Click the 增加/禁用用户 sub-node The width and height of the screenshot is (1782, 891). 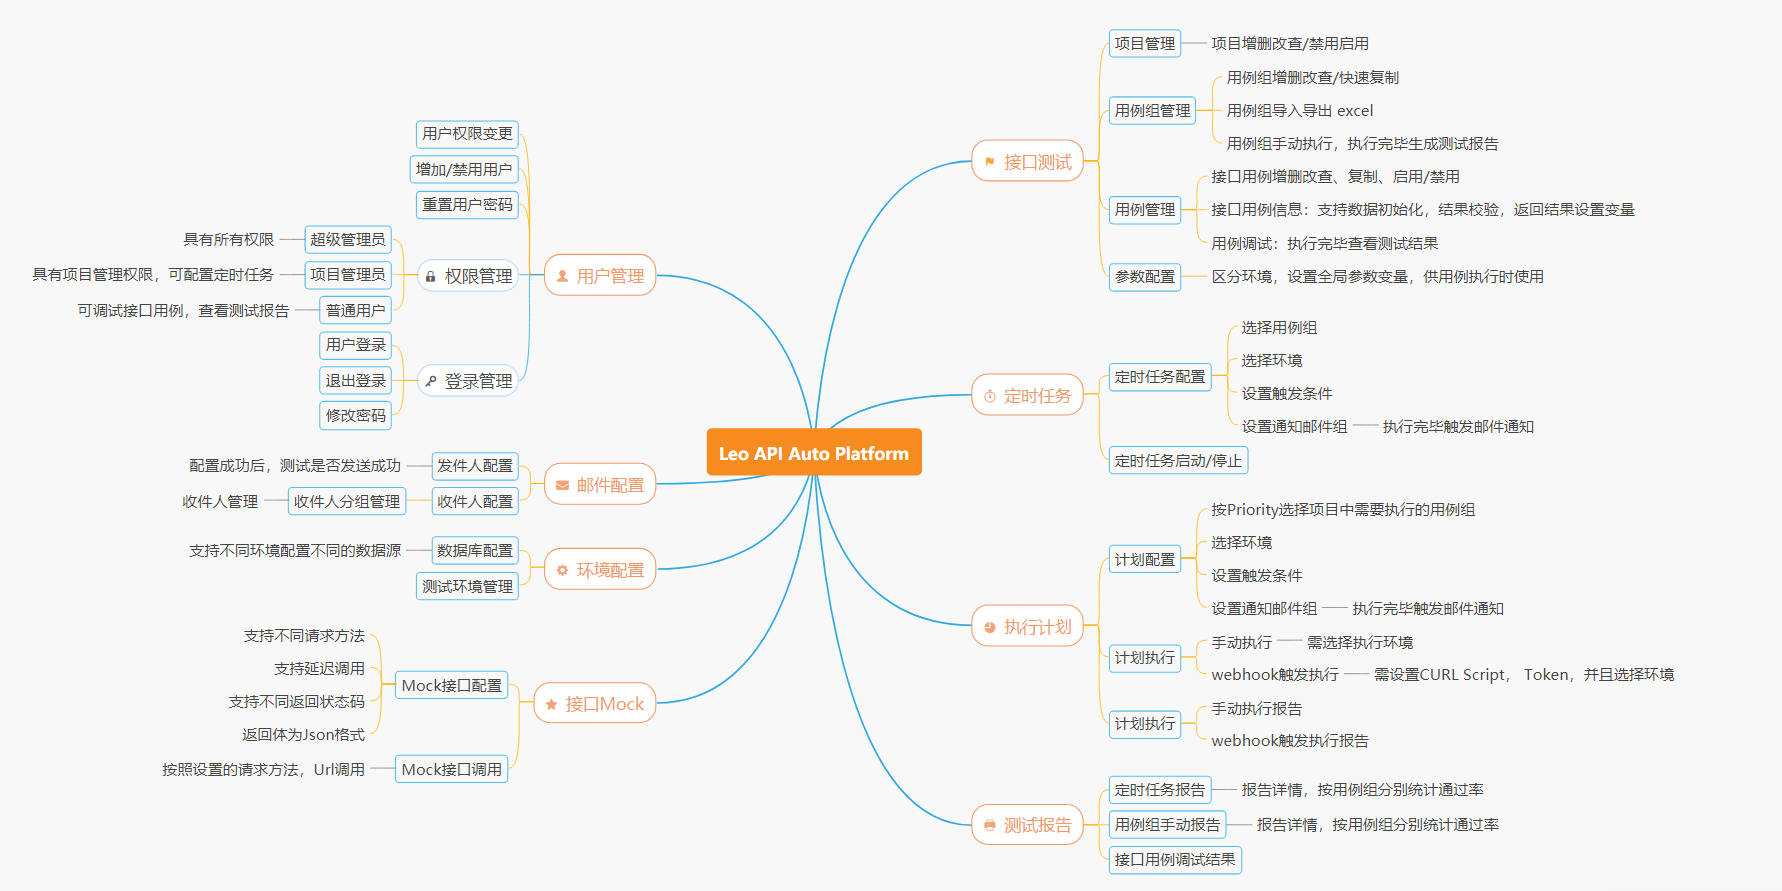[464, 169]
